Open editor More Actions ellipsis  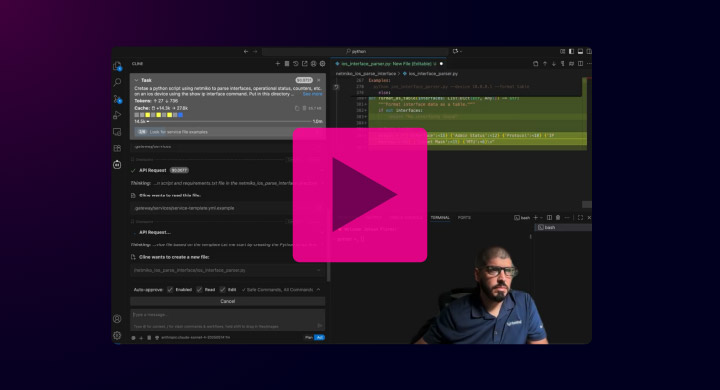click(x=589, y=64)
